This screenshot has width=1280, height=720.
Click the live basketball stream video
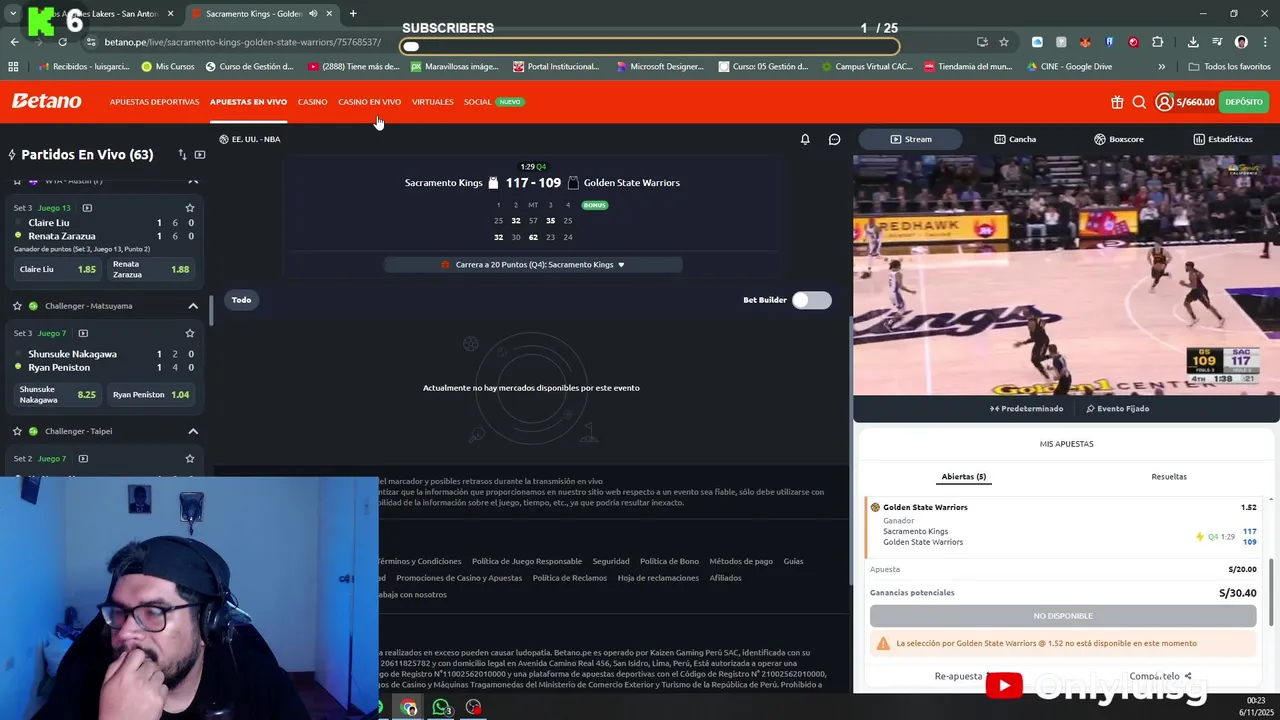point(1066,275)
